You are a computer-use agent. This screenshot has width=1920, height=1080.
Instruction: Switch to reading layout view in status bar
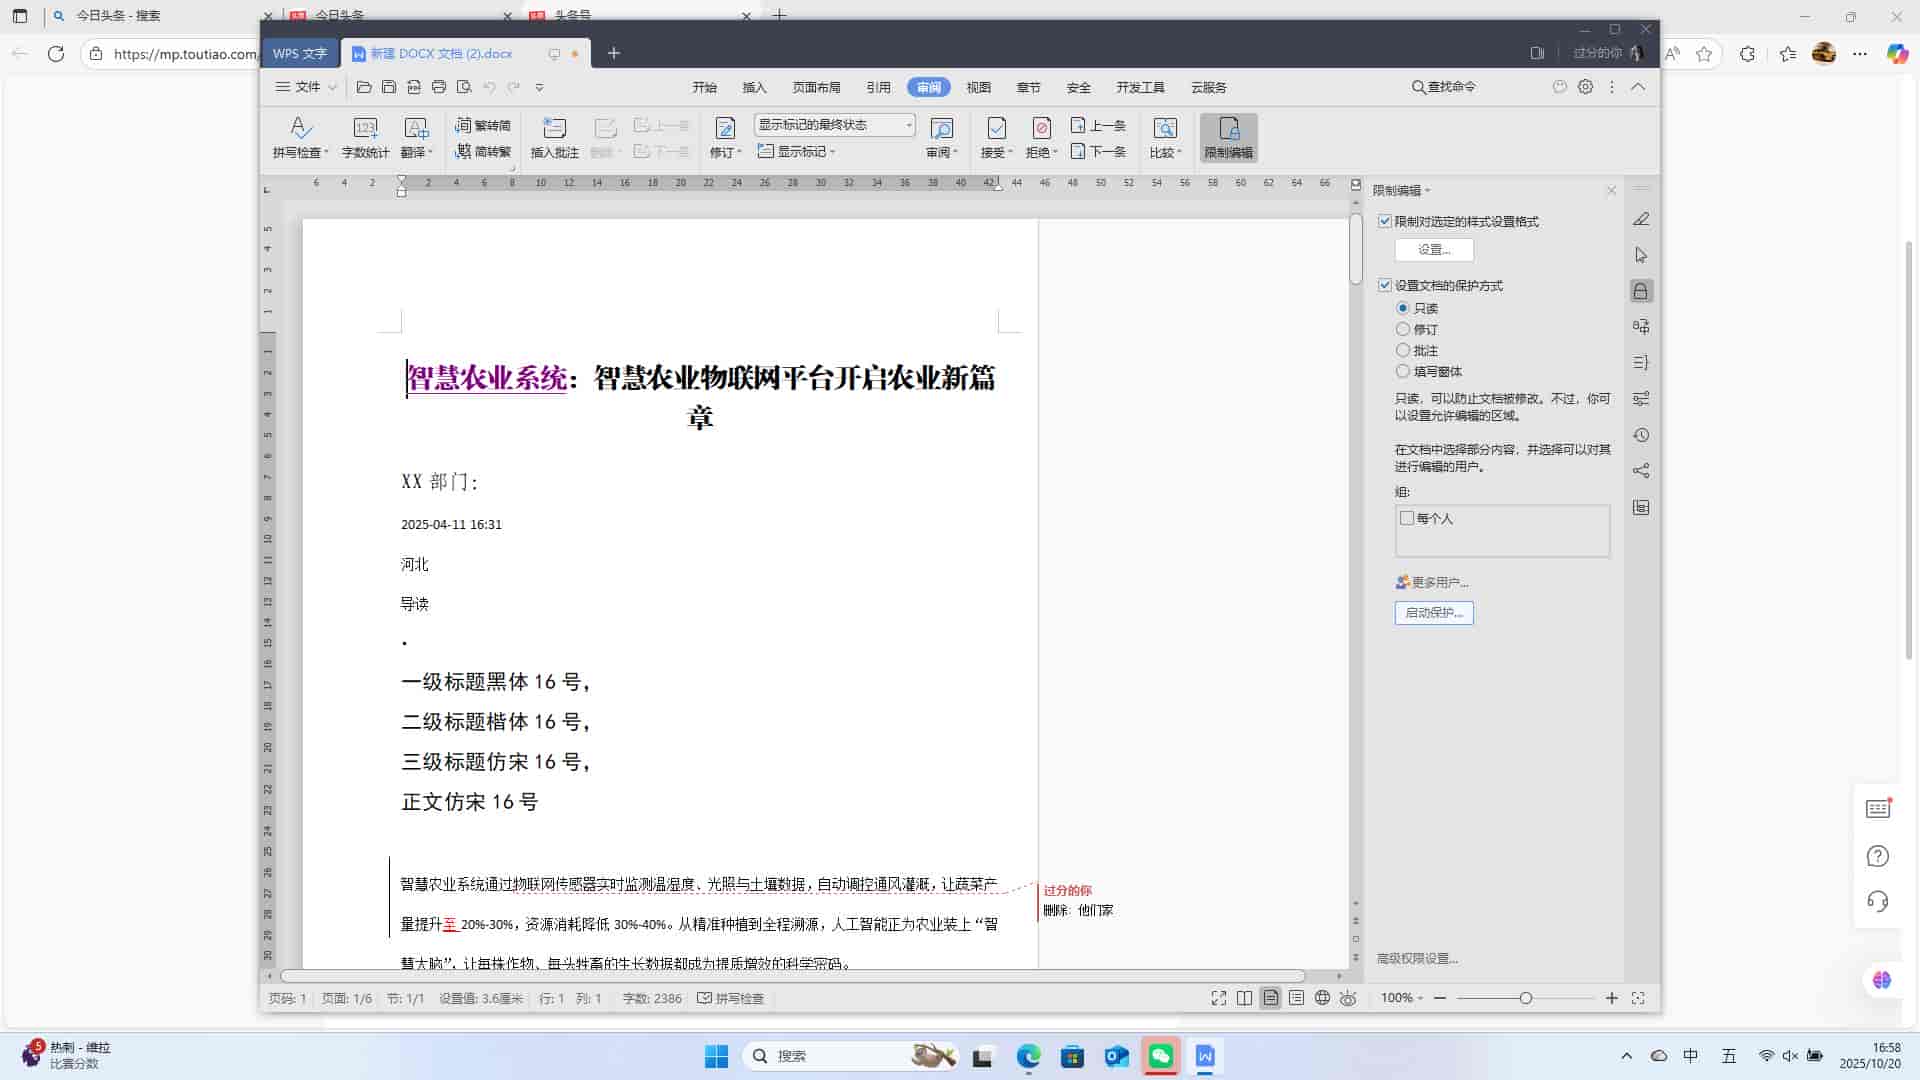tap(1244, 998)
